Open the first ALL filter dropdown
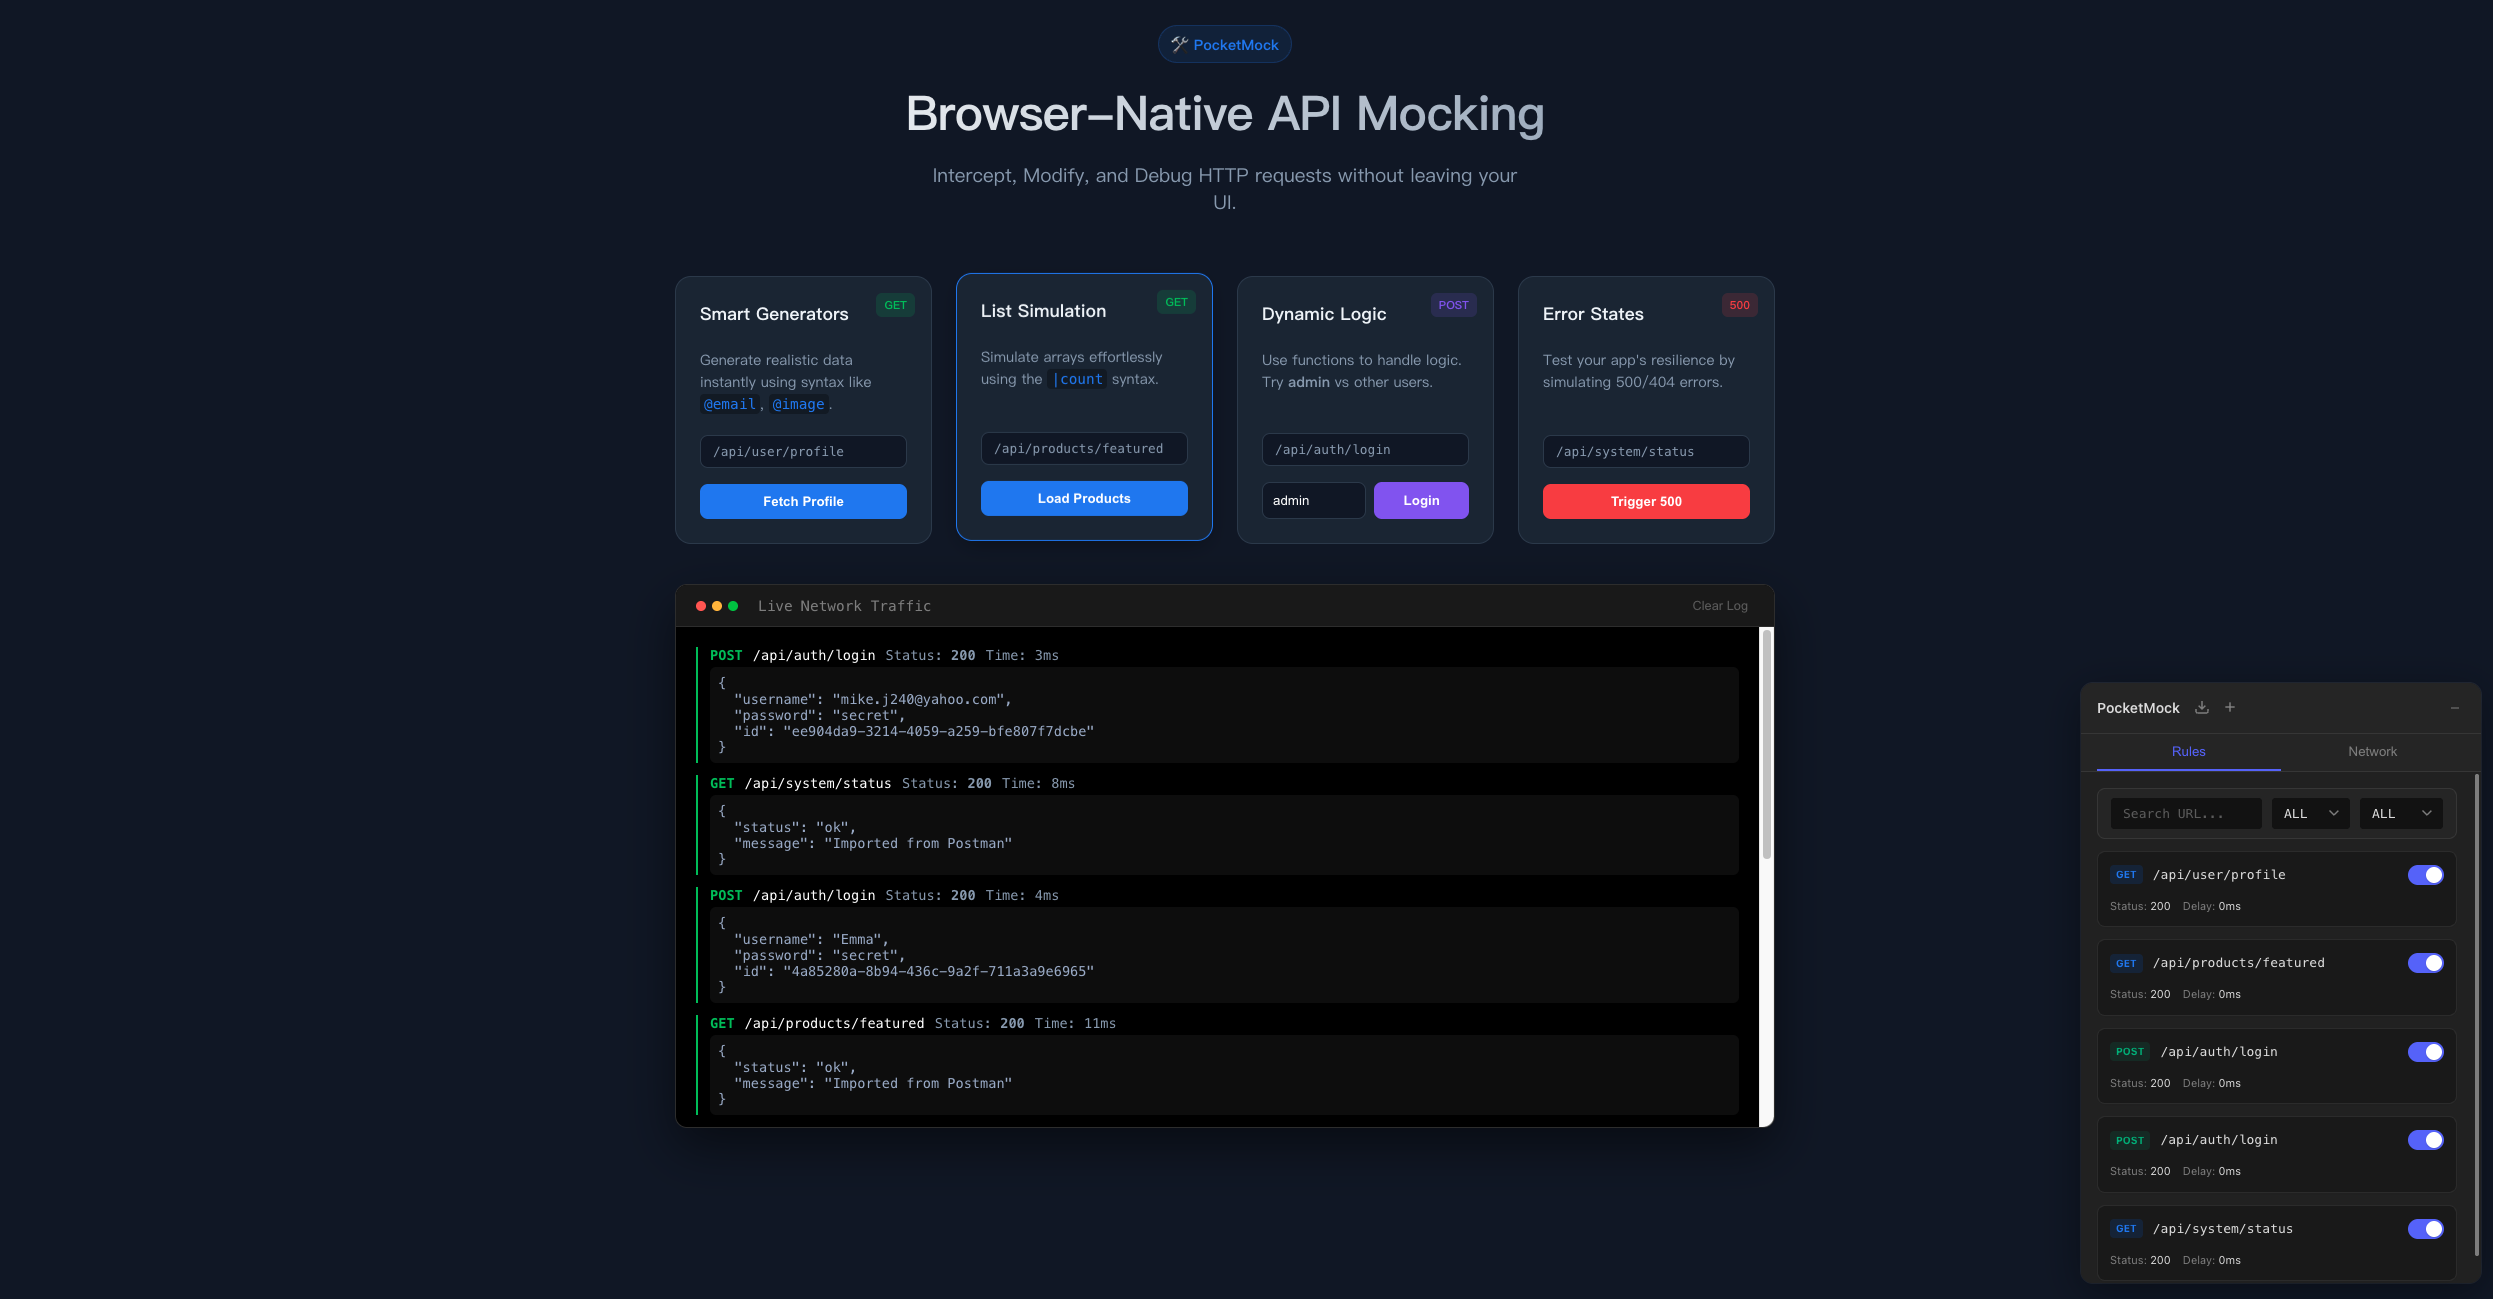The width and height of the screenshot is (2493, 1299). [2309, 813]
